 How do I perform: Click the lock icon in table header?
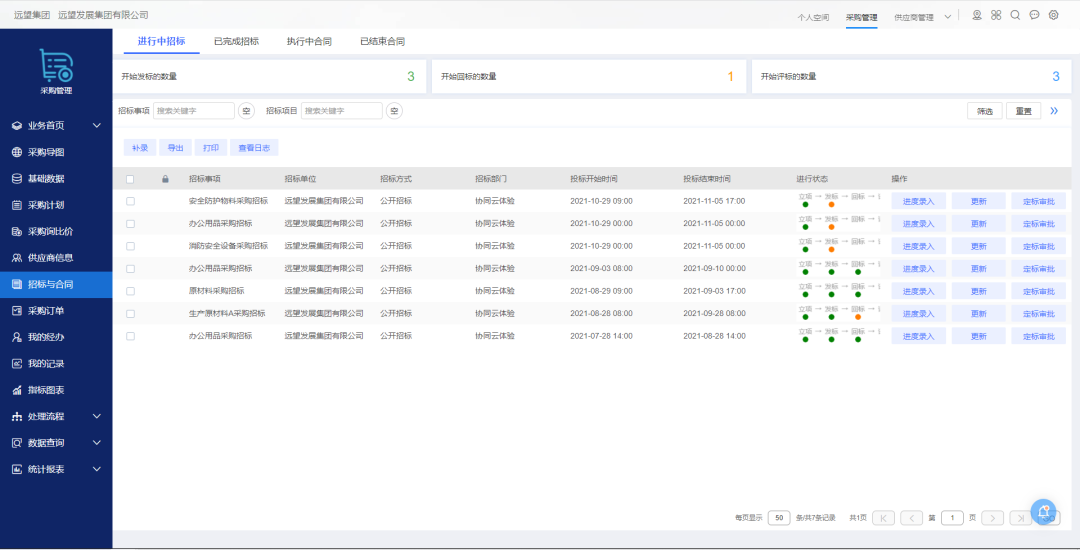[x=165, y=179]
